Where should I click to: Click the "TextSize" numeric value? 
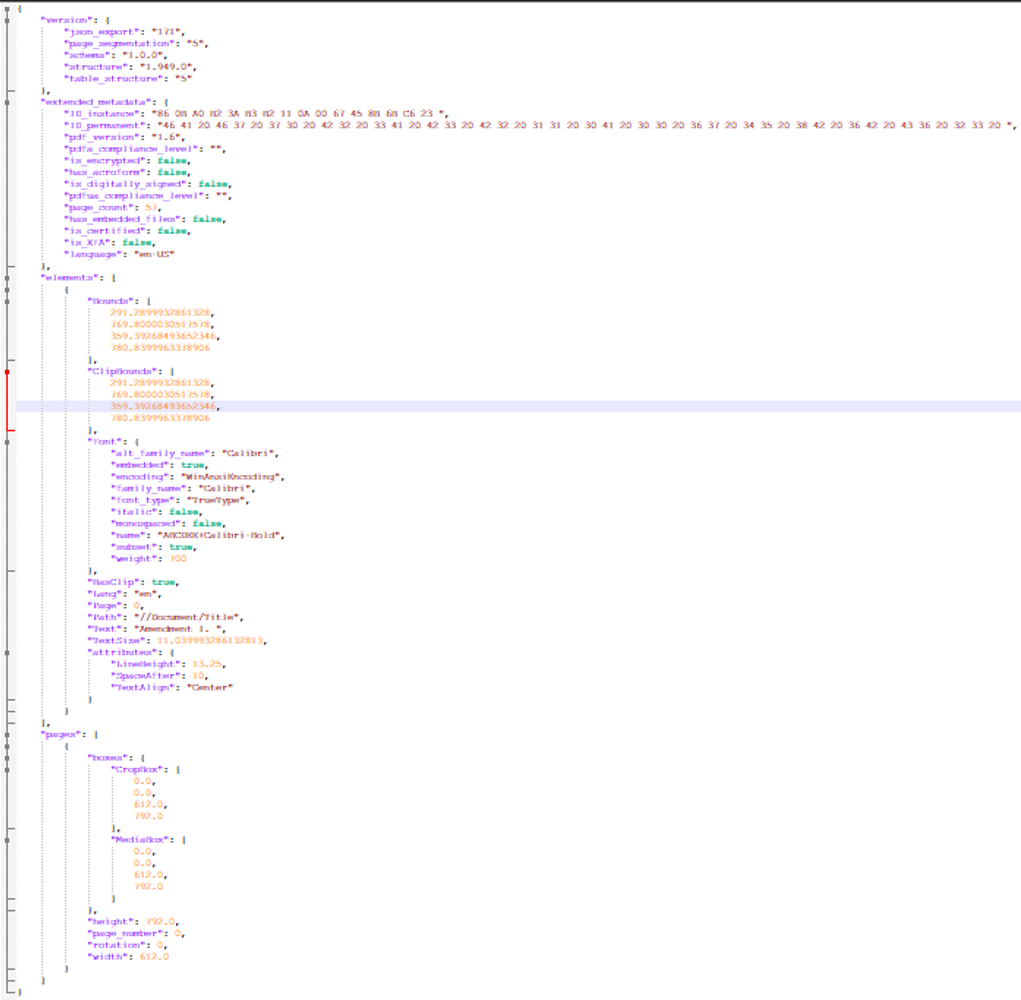coord(210,641)
